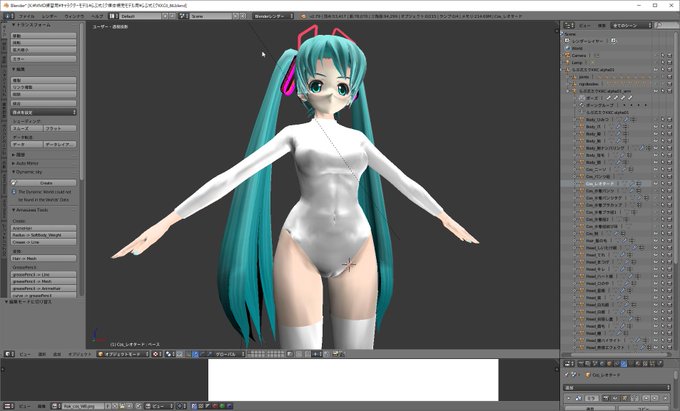Image resolution: width=680 pixels, height=411 pixels.
Task: Click the ポーズ pose icon in outliner
Action: point(582,98)
